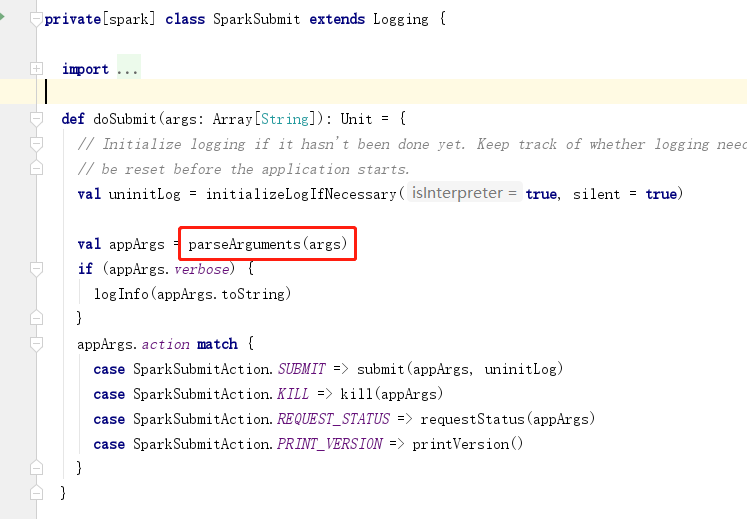The height and width of the screenshot is (519, 747).
Task: Click the 'extends' keyword
Action: point(337,19)
